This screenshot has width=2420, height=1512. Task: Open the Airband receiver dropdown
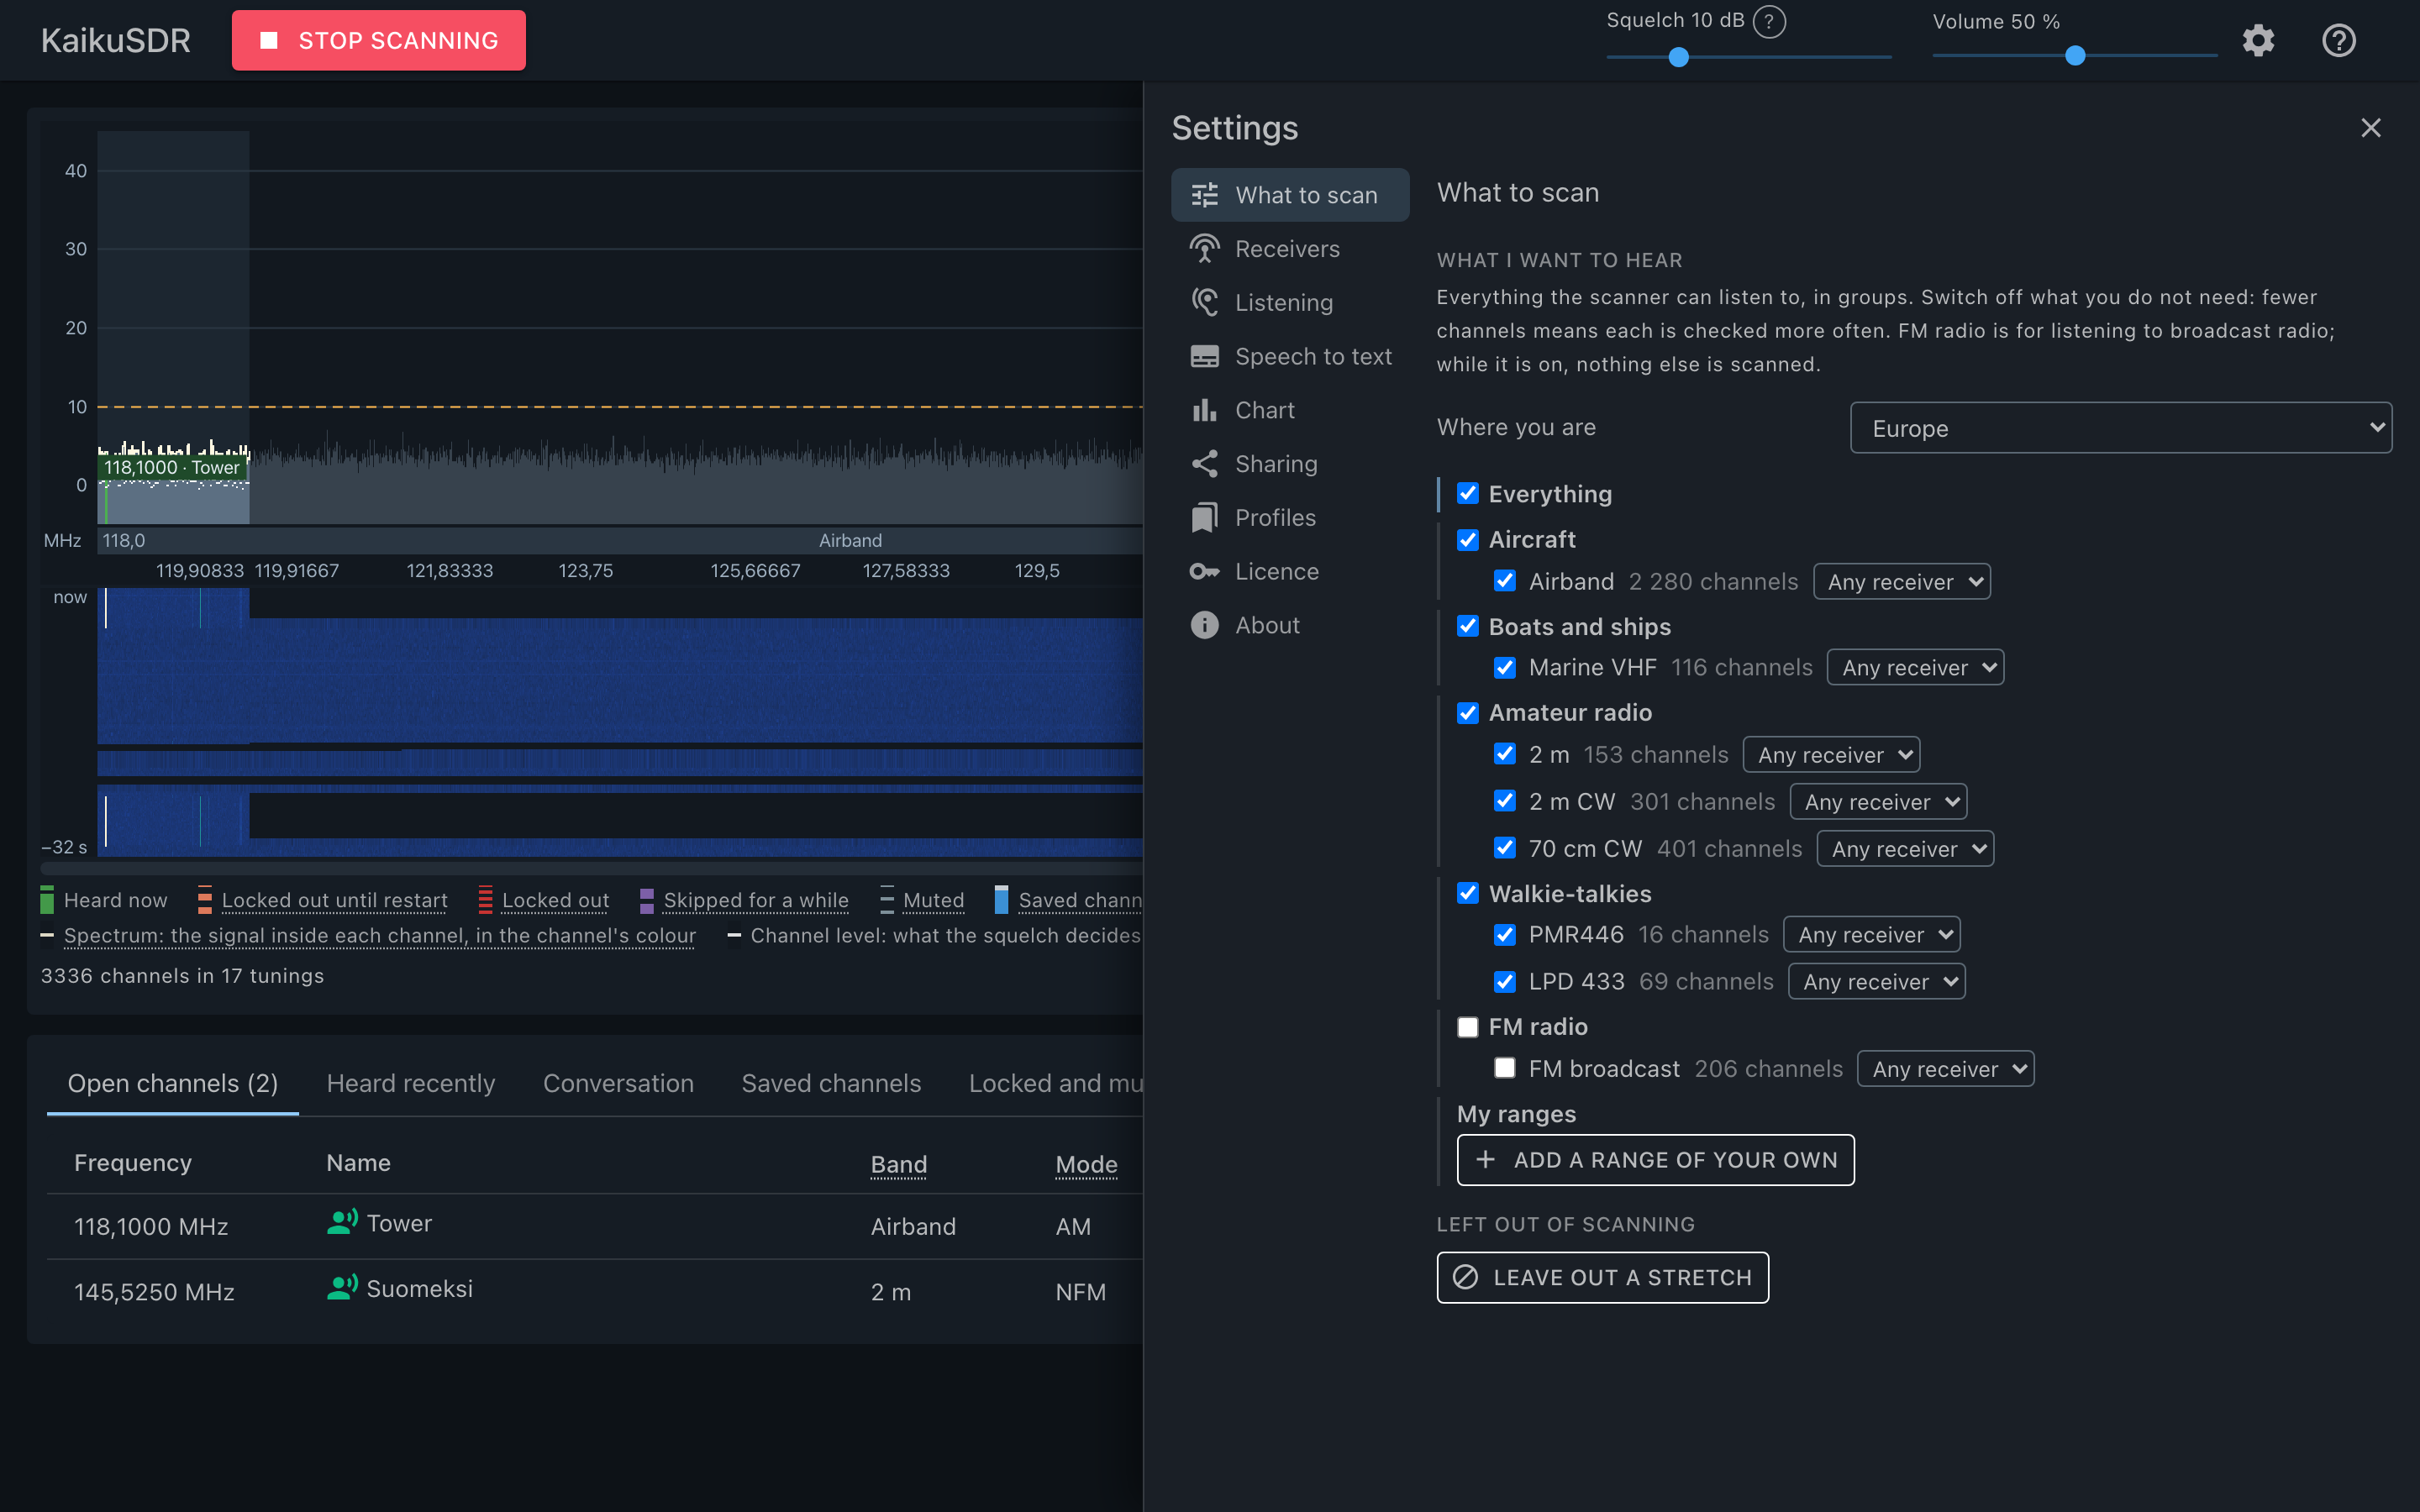click(1901, 582)
